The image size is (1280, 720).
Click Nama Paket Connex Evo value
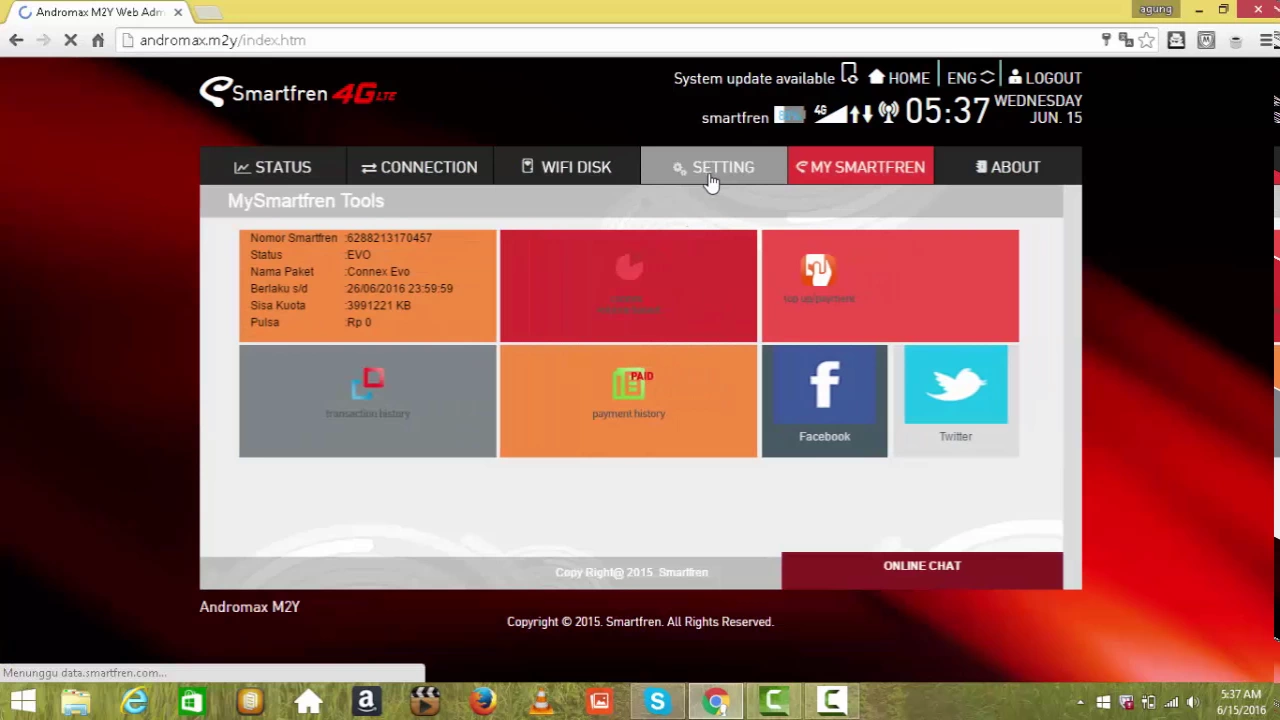point(378,271)
